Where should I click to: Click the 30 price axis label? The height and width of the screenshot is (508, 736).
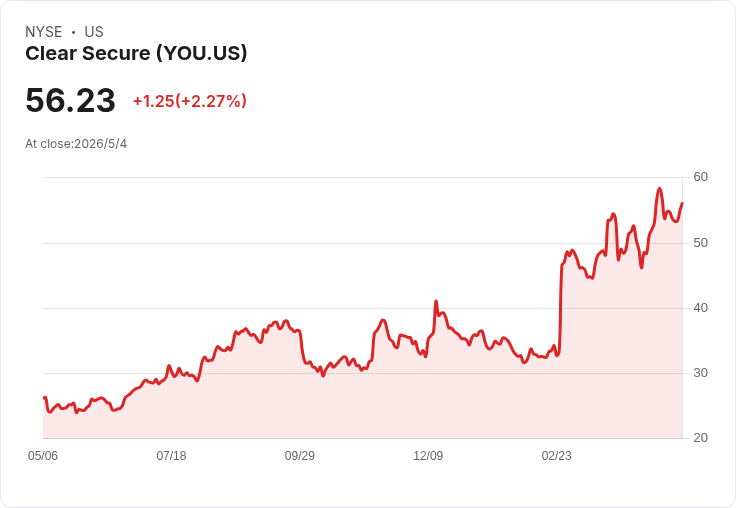click(700, 373)
